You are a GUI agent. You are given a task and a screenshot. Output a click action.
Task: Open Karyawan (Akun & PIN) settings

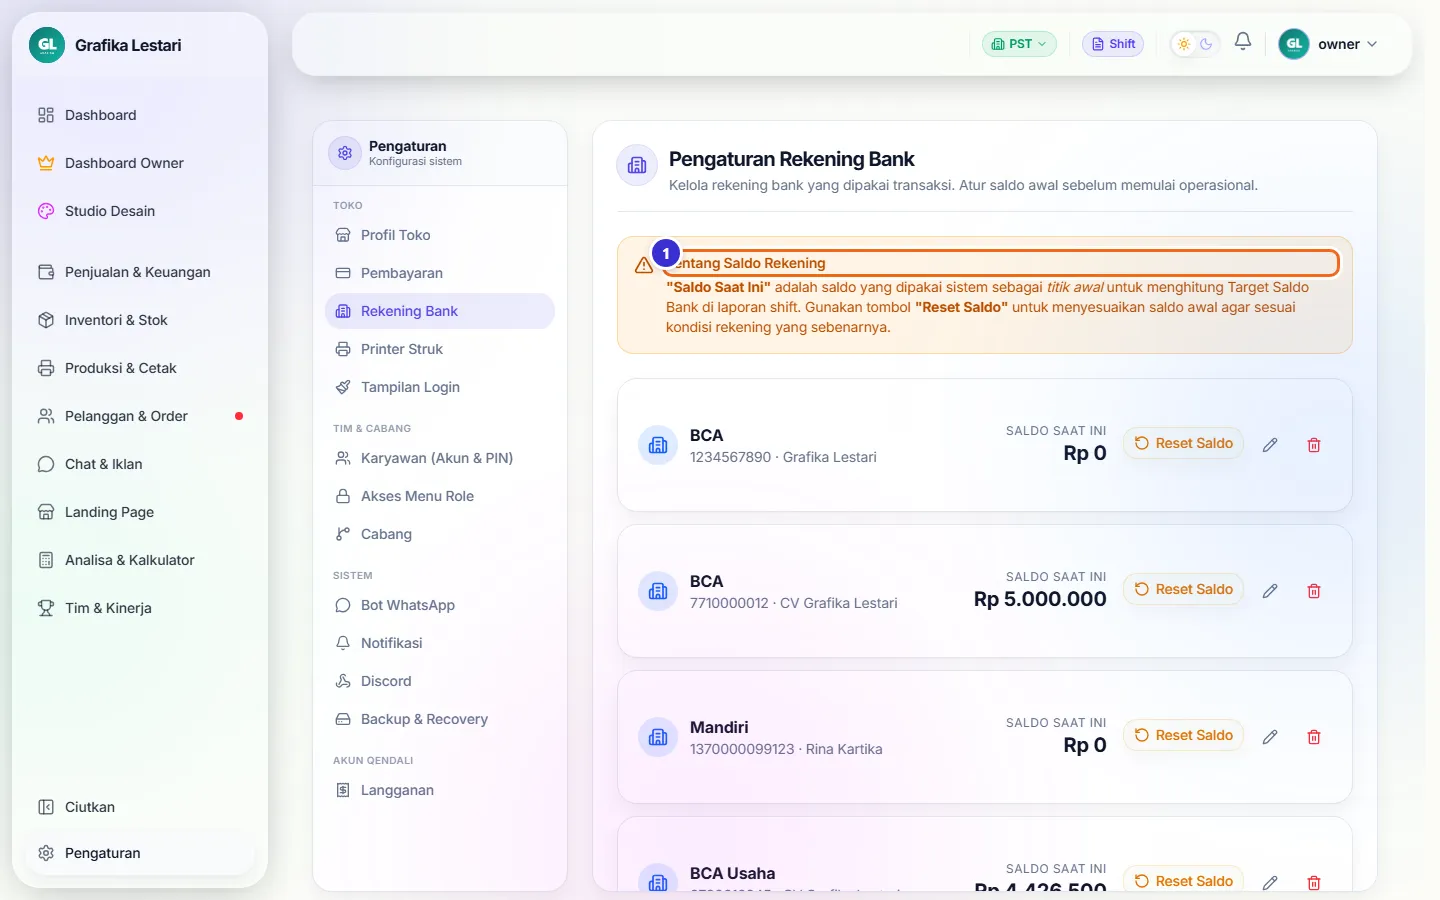pyautogui.click(x=440, y=458)
